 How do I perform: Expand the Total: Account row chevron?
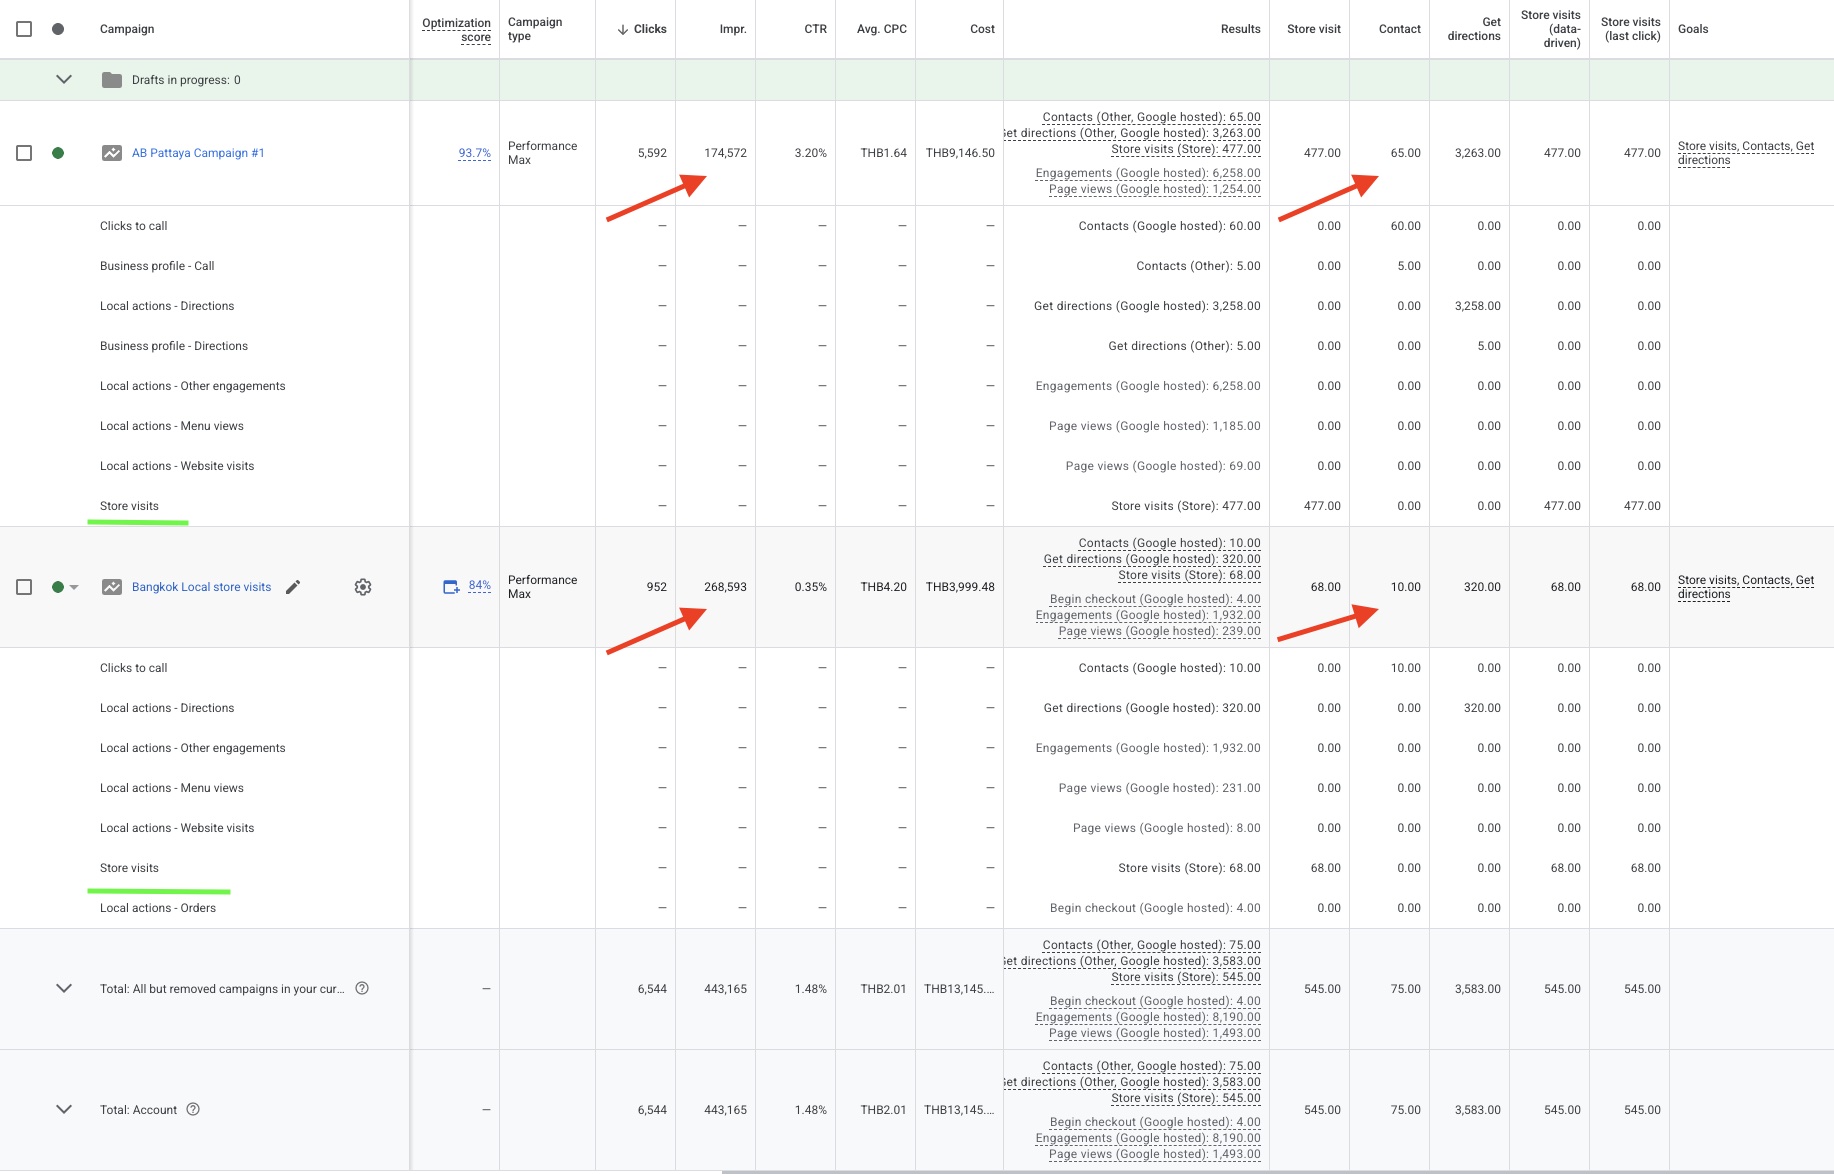[64, 1109]
